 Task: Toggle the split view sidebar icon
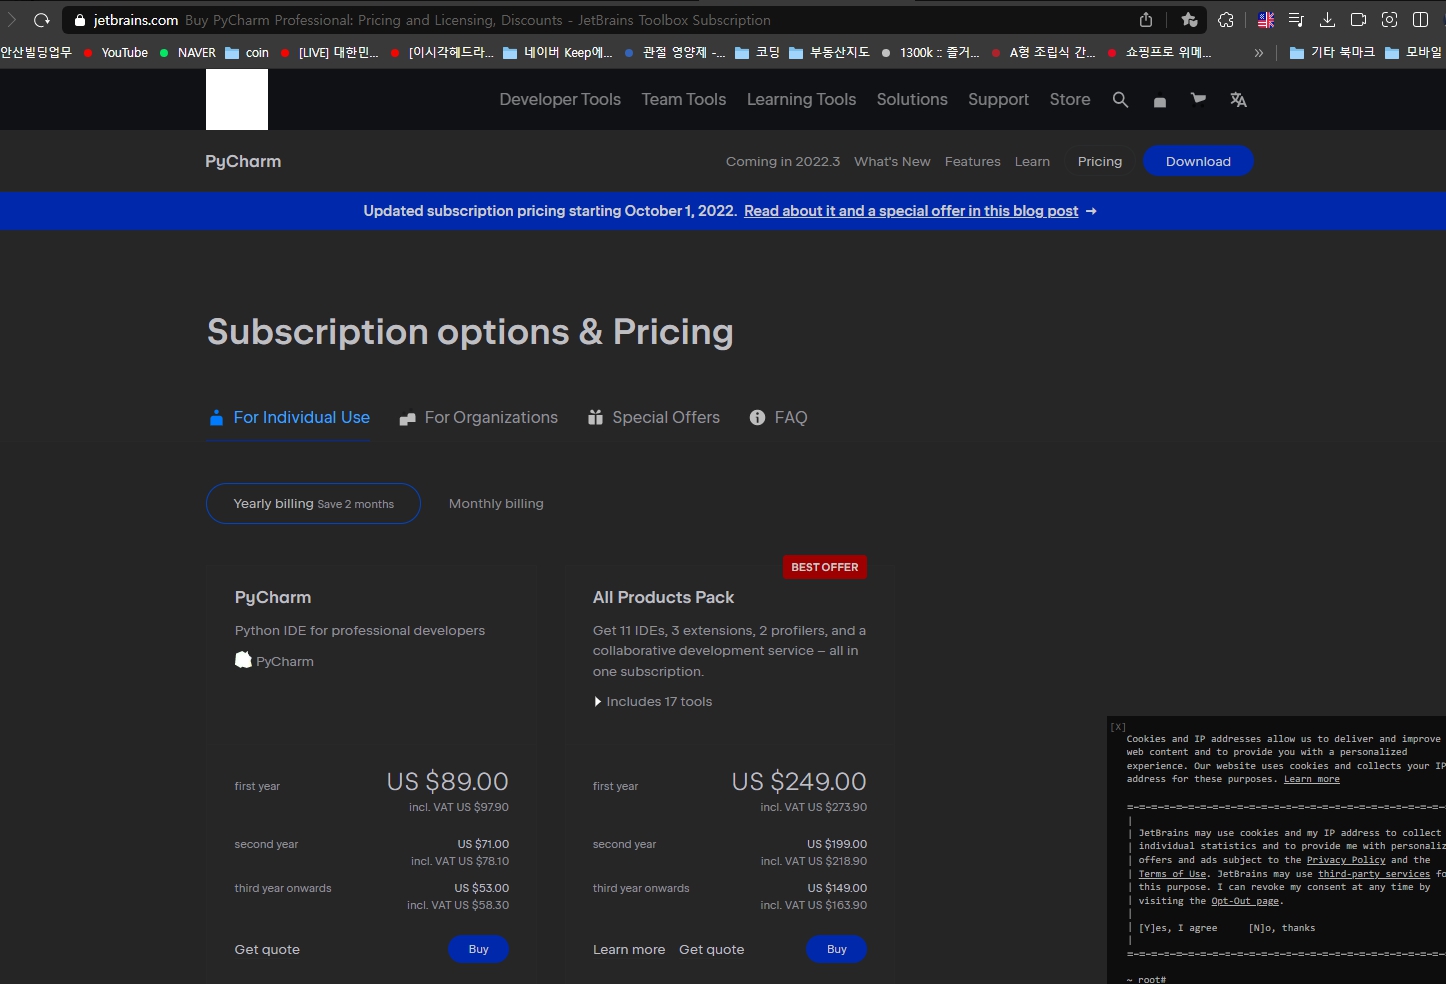pos(1420,20)
